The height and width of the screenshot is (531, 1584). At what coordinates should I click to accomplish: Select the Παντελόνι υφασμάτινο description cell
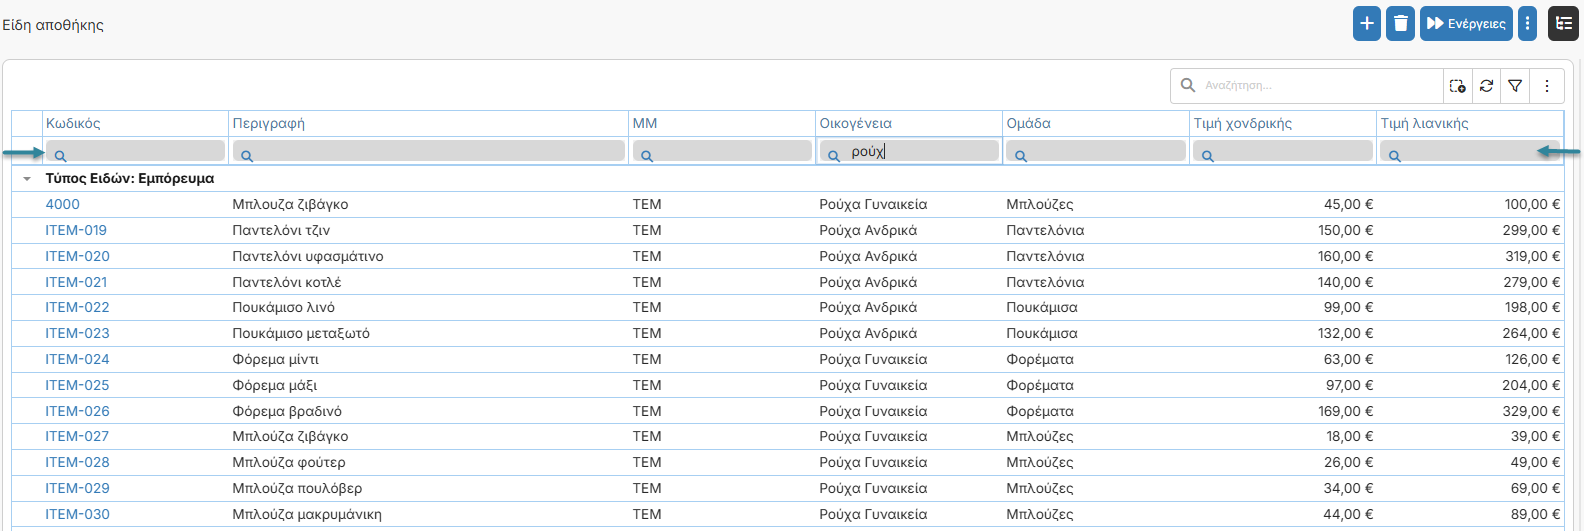point(429,256)
